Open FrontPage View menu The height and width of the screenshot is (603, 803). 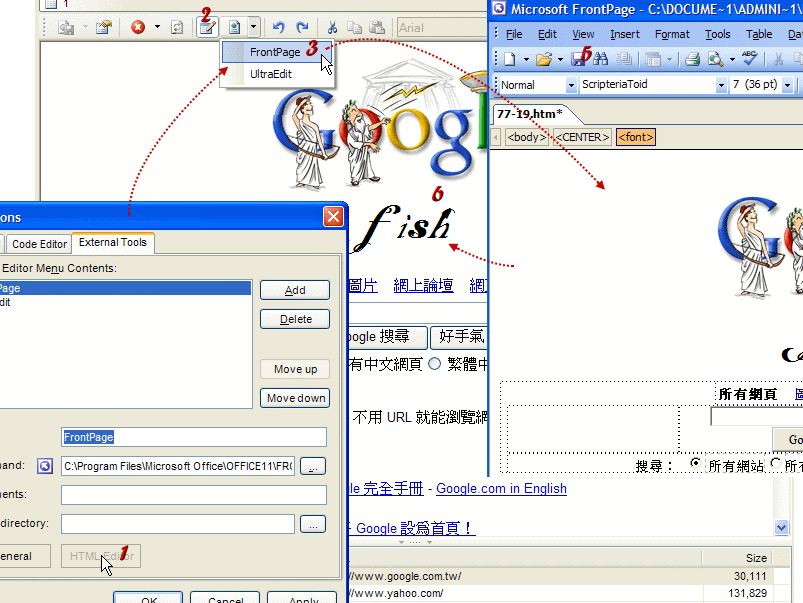(583, 34)
